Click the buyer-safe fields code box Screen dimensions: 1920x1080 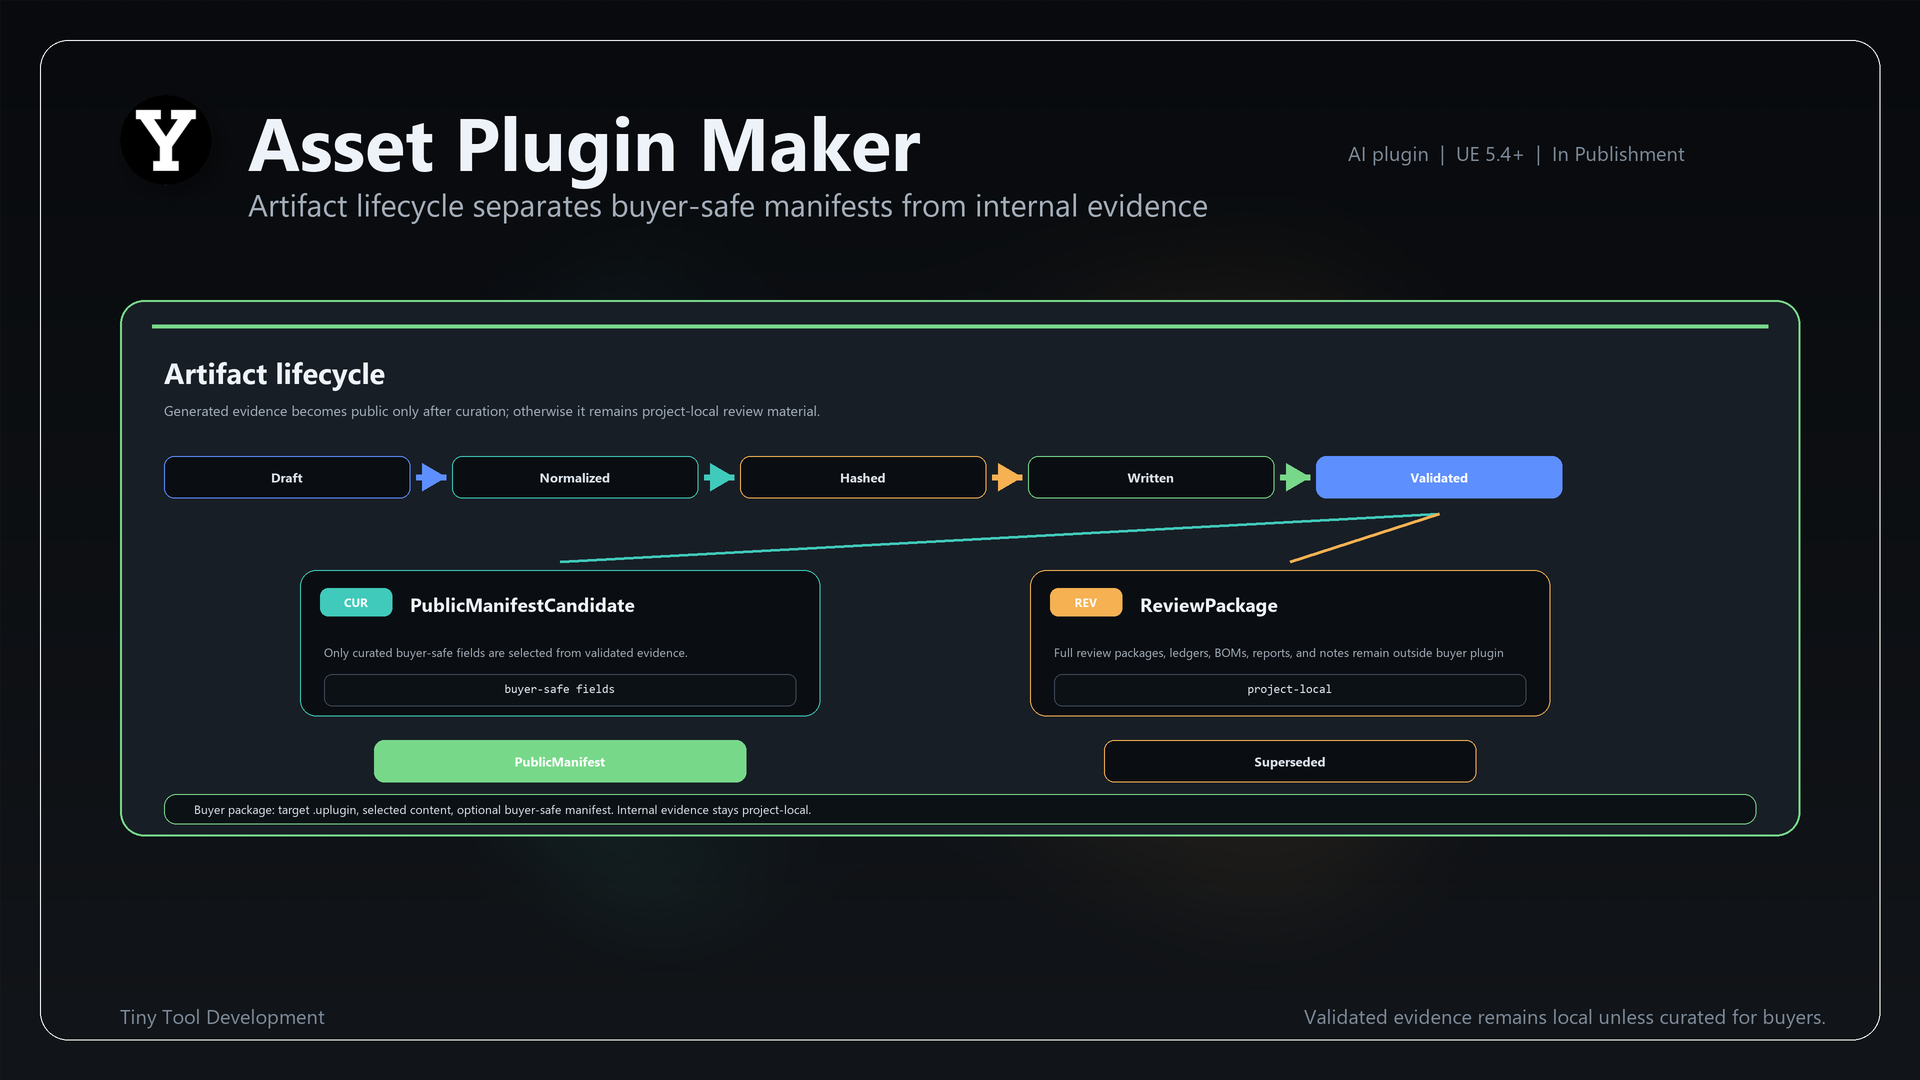click(560, 690)
